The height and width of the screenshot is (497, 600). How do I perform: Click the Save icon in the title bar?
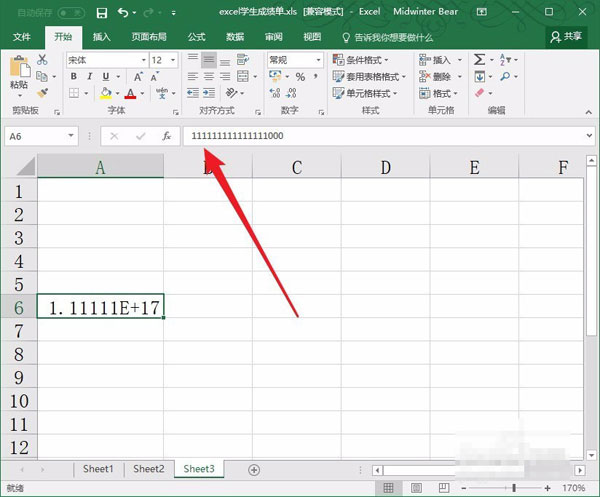(101, 12)
